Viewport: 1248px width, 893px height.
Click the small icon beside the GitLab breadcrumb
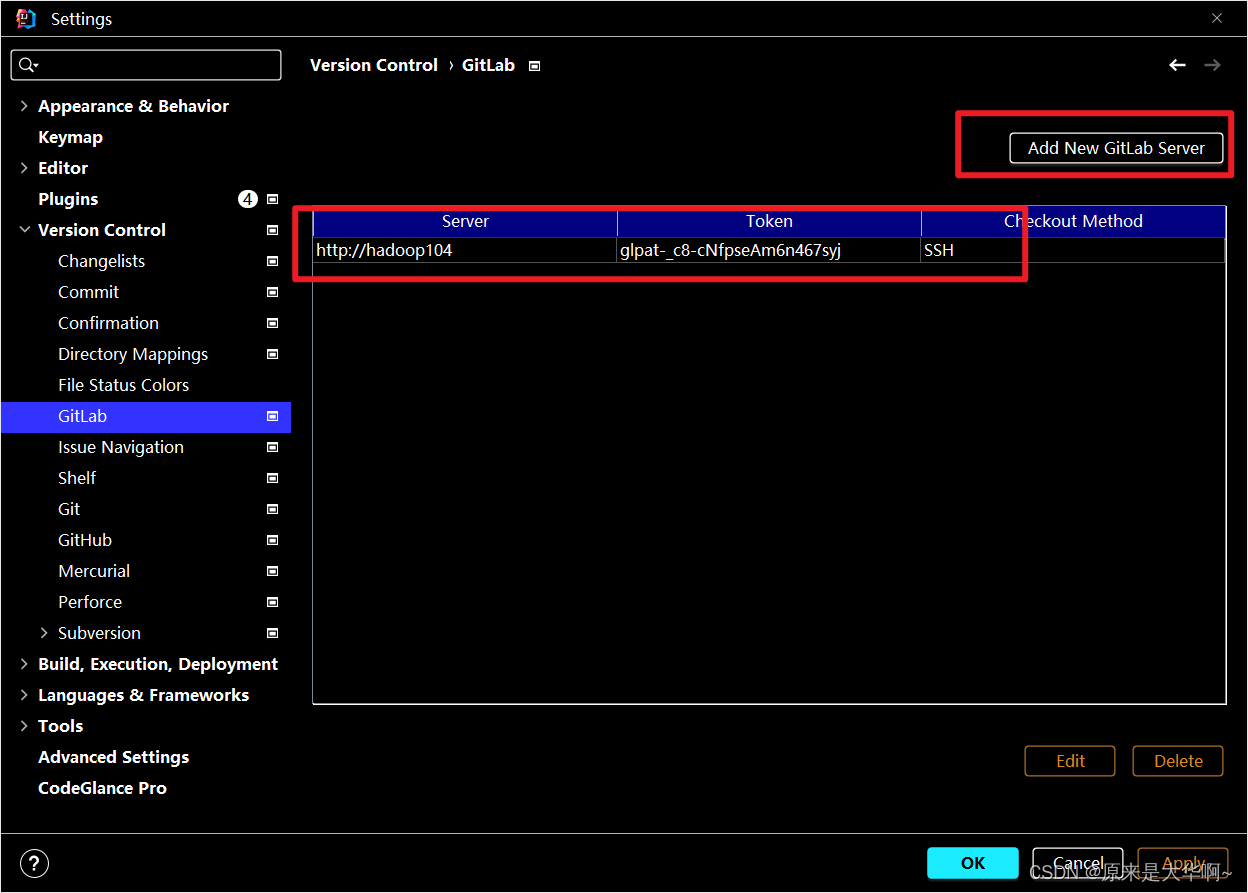[534, 65]
